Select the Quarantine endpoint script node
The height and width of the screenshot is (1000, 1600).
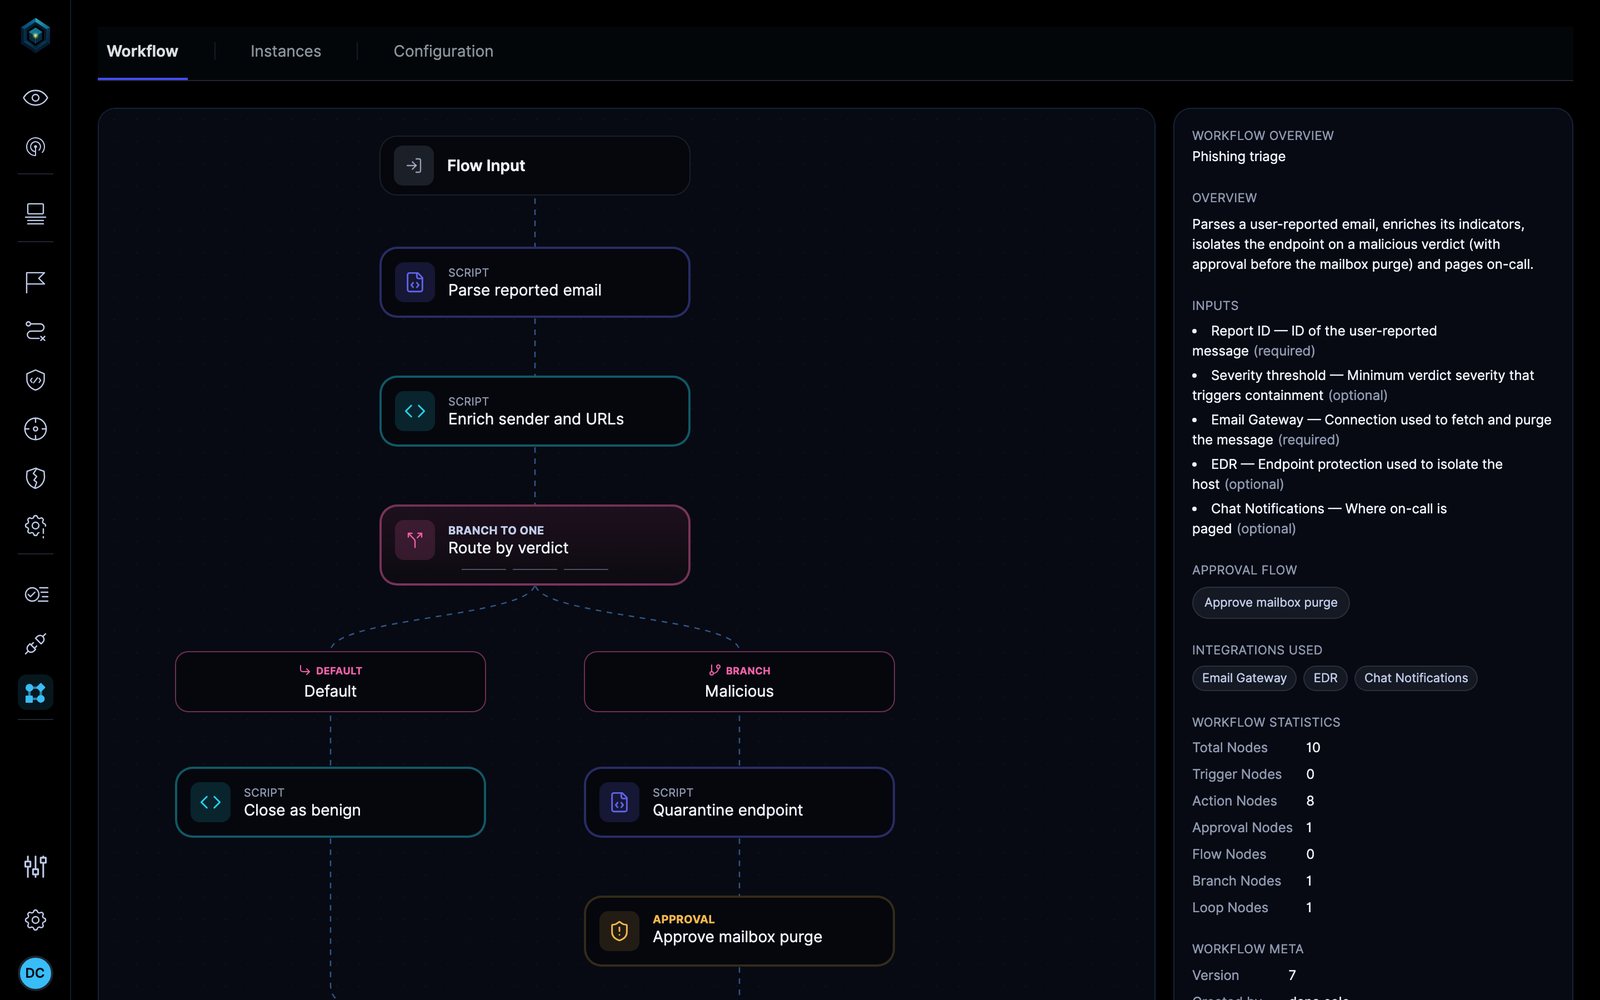pyautogui.click(x=739, y=802)
